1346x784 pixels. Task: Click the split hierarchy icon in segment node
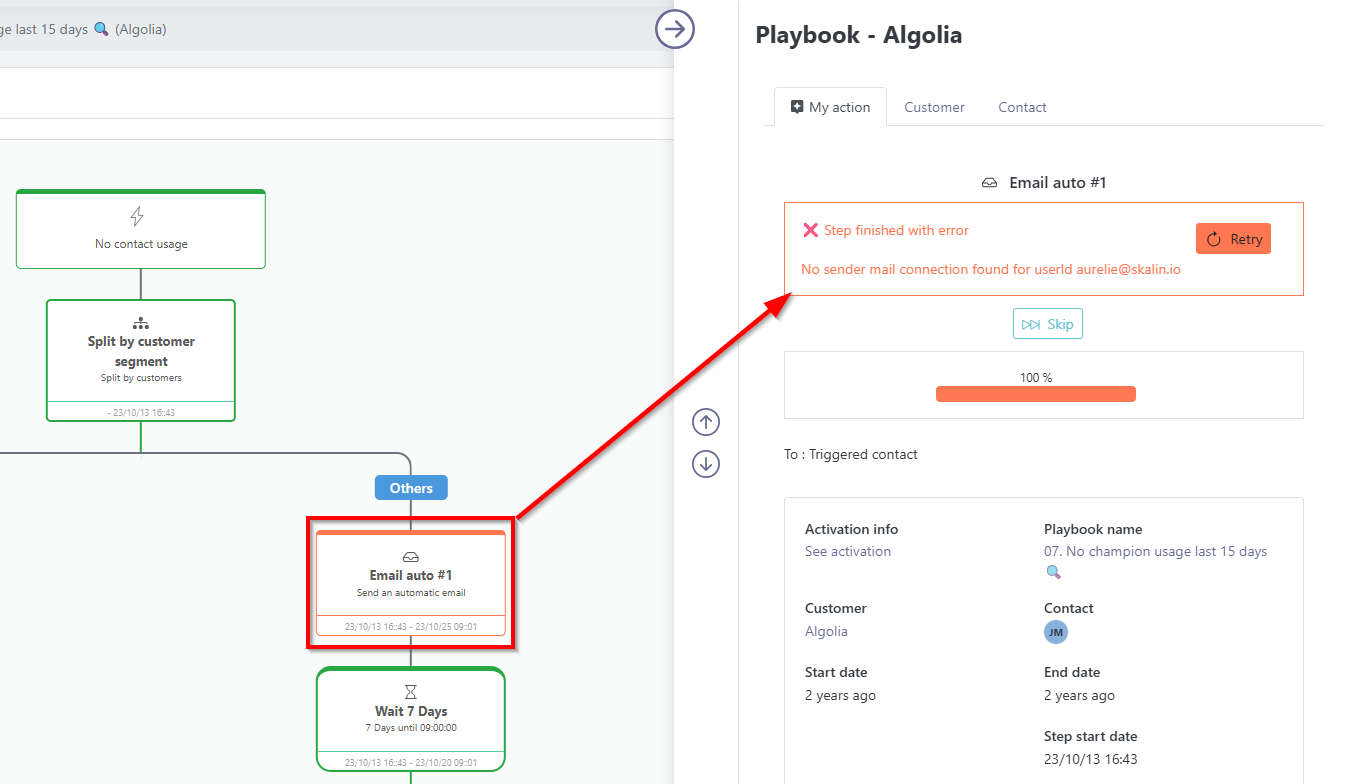click(x=140, y=323)
